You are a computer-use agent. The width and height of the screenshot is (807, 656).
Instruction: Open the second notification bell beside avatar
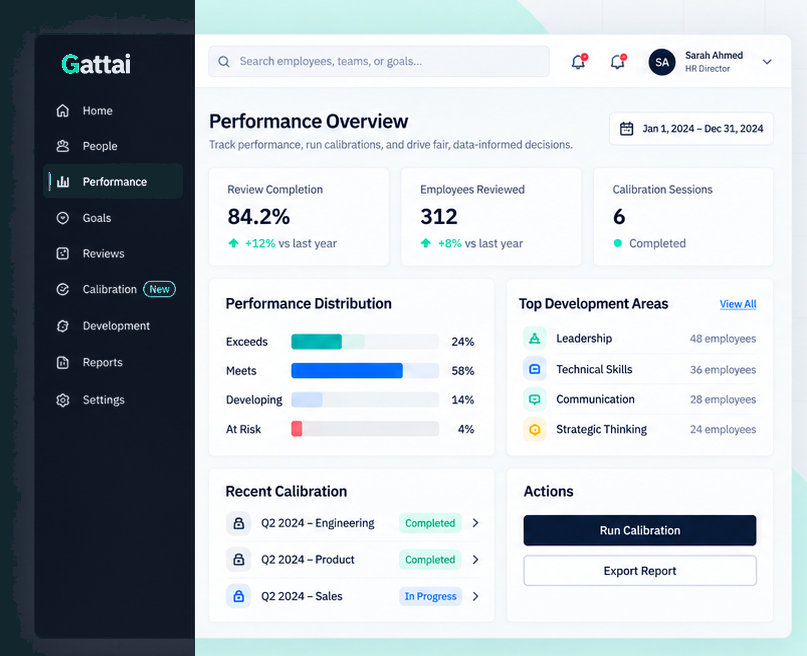pos(618,61)
